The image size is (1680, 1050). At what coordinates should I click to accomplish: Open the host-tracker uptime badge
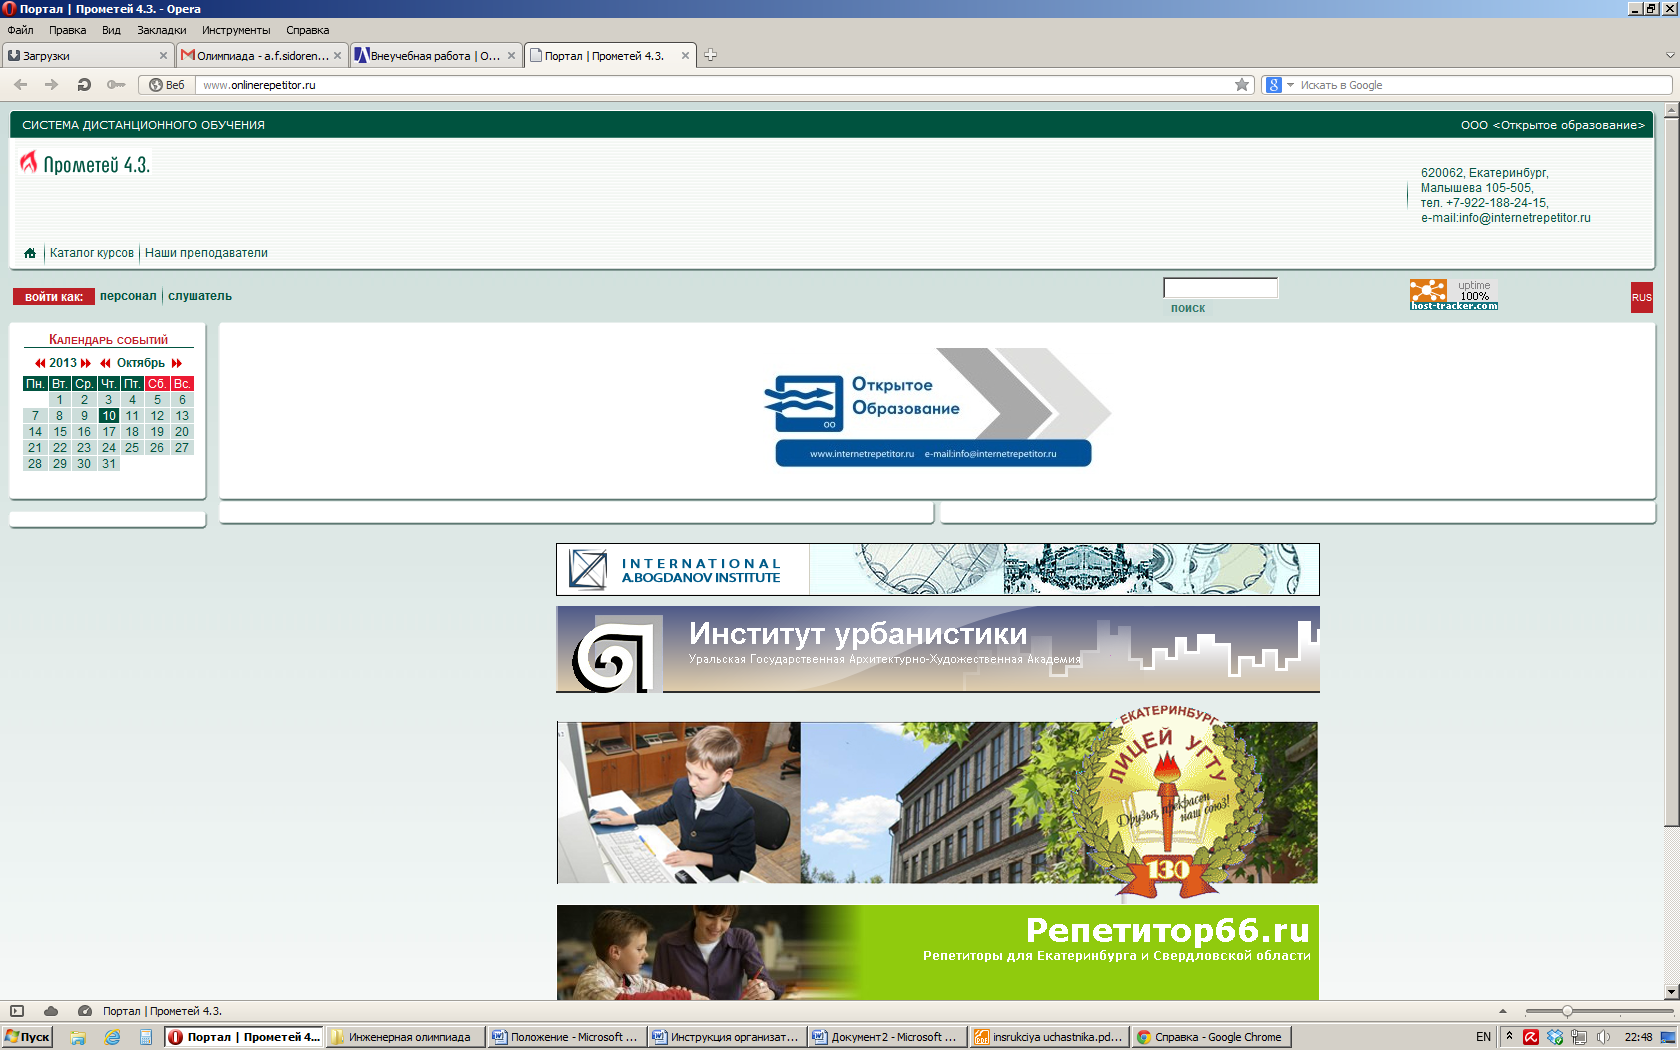coord(1453,295)
